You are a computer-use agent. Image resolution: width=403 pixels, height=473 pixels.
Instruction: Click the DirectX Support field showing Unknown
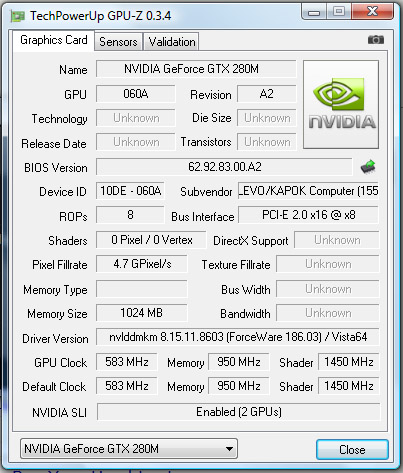tap(337, 240)
